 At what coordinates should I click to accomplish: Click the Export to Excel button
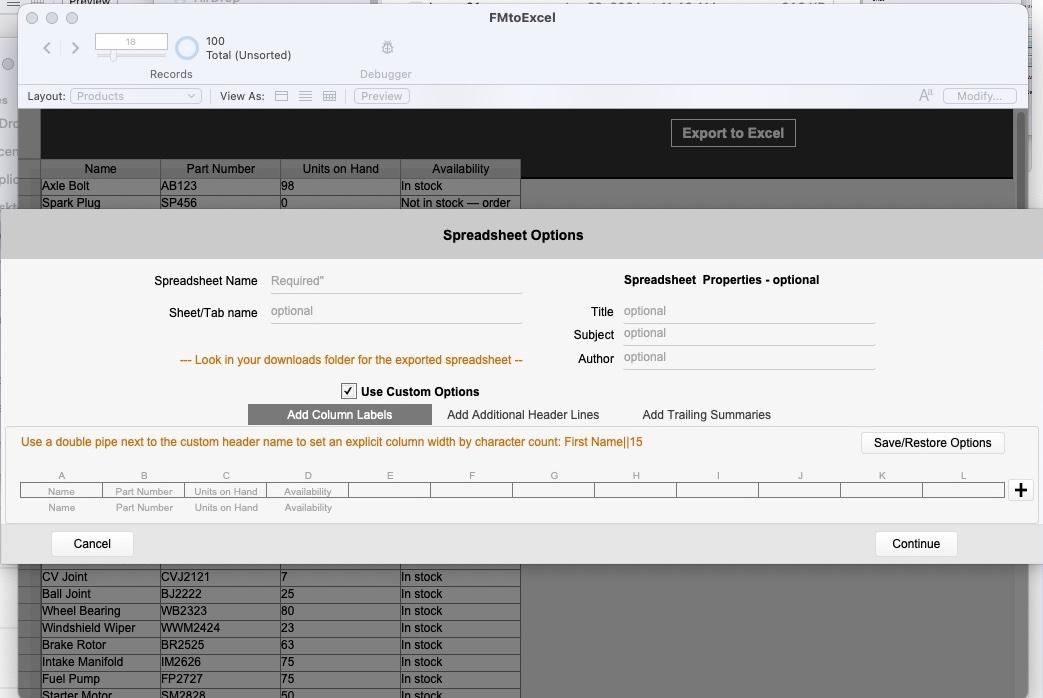733,132
